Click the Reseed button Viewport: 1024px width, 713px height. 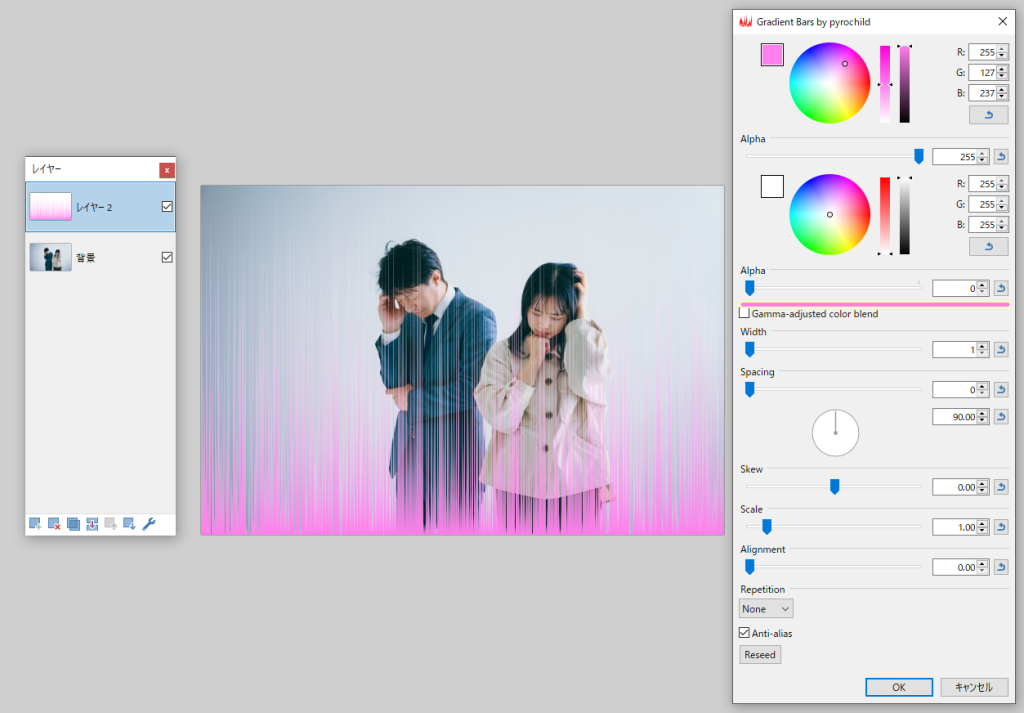pyautogui.click(x=759, y=654)
